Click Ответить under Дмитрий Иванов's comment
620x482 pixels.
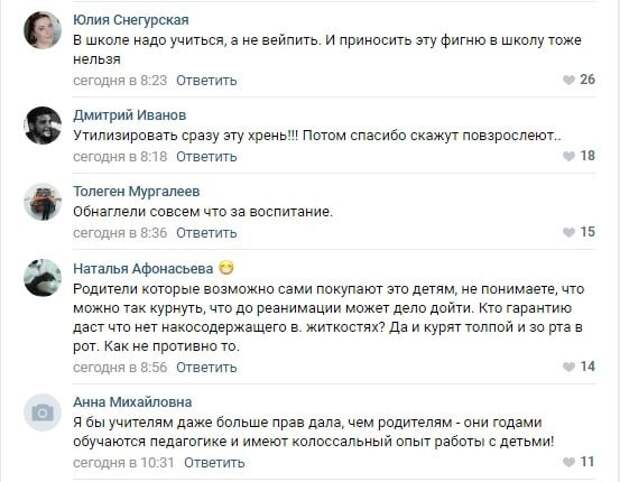pyautogui.click(x=206, y=157)
